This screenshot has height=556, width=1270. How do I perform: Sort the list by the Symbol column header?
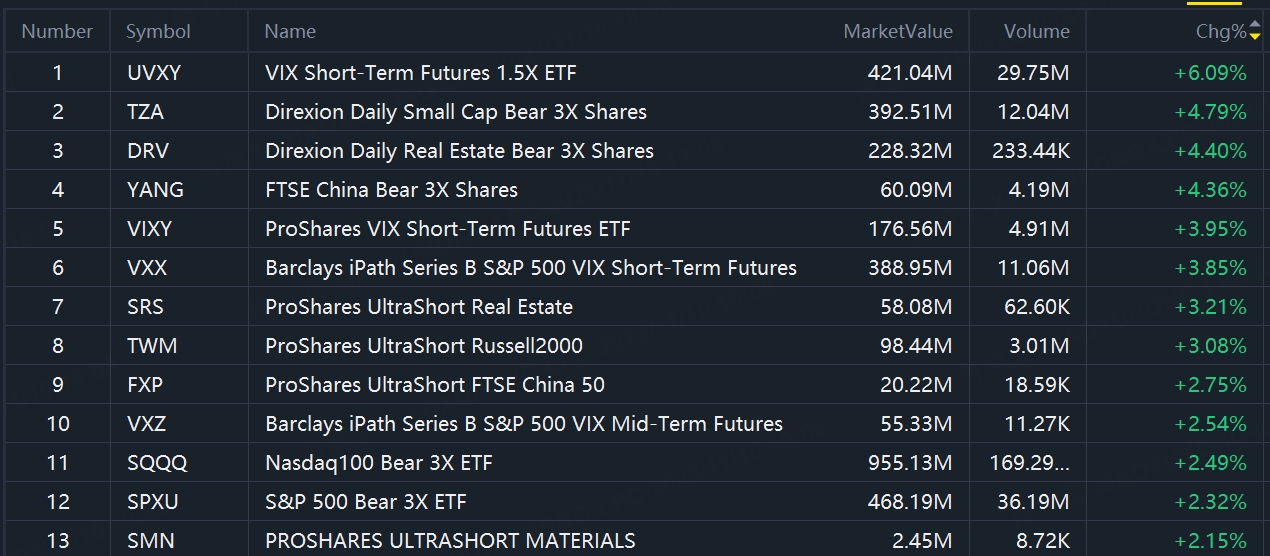pos(158,32)
